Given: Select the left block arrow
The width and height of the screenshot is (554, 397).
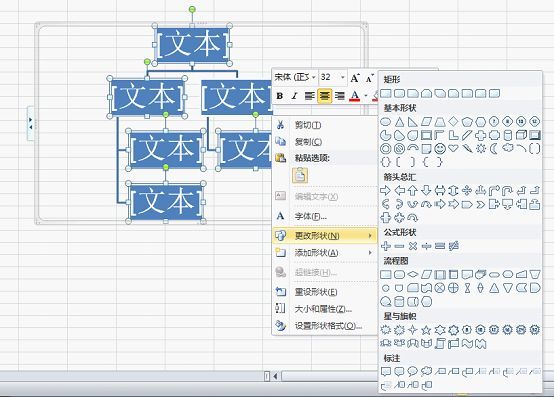Looking at the screenshot, I should coord(399,191).
